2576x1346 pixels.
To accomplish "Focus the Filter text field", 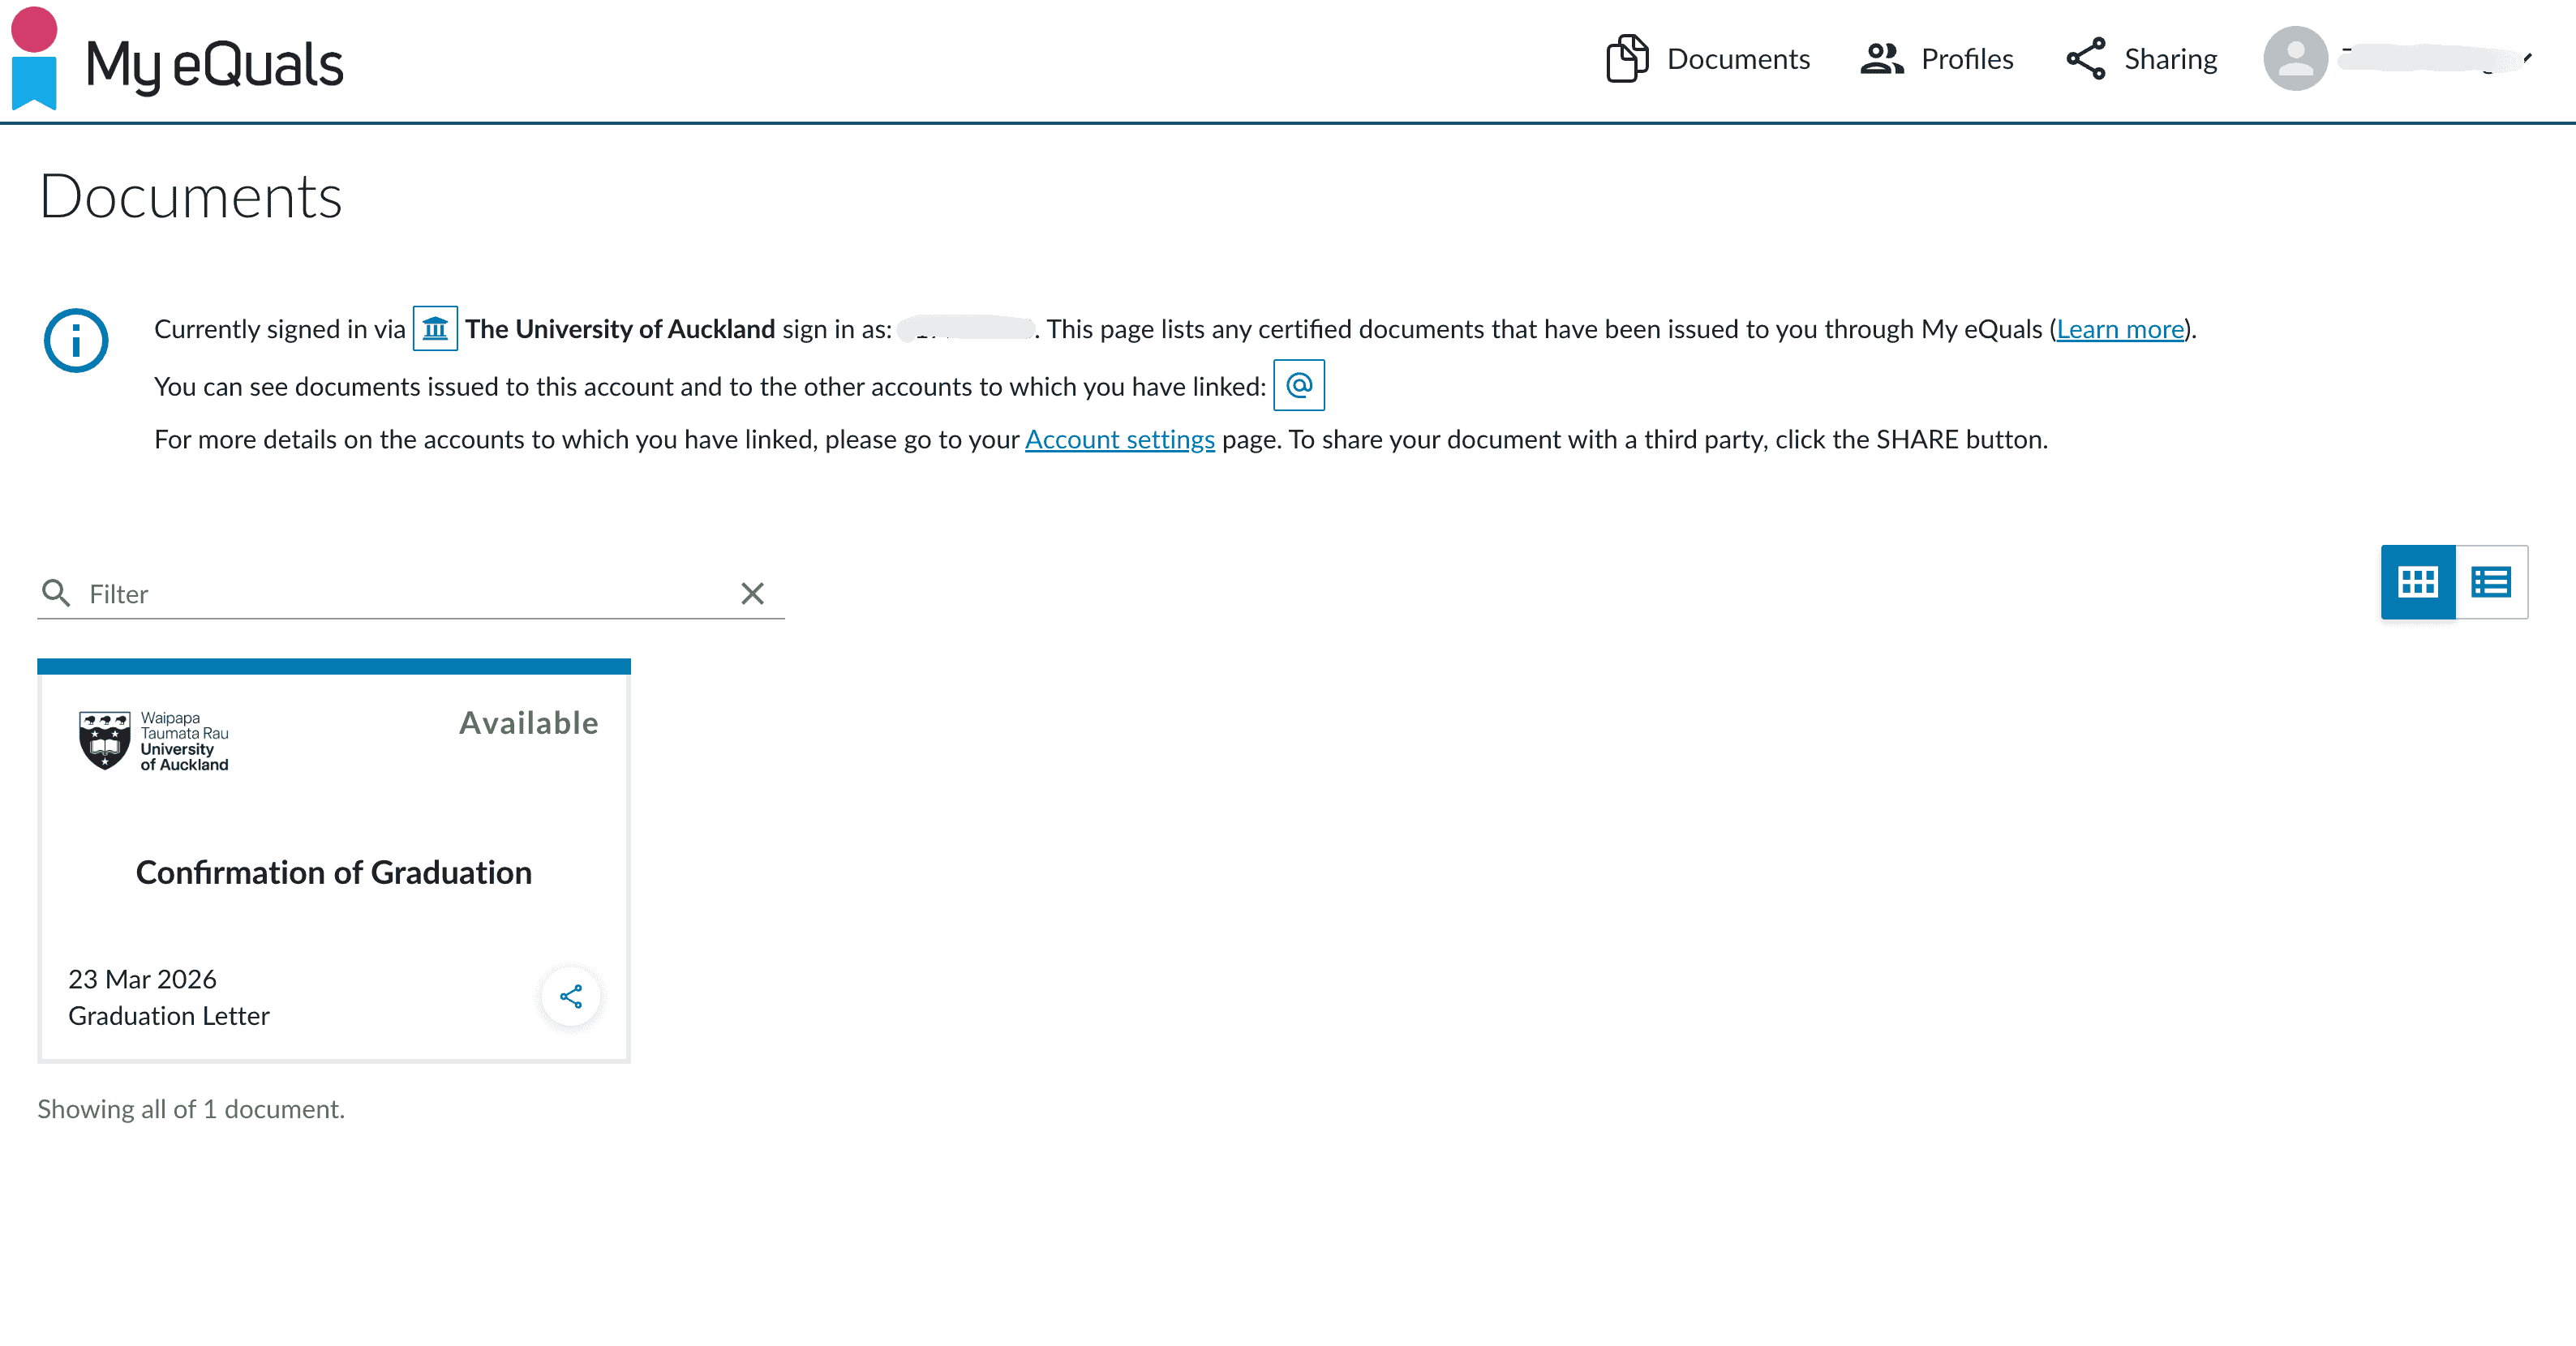I will pos(400,594).
